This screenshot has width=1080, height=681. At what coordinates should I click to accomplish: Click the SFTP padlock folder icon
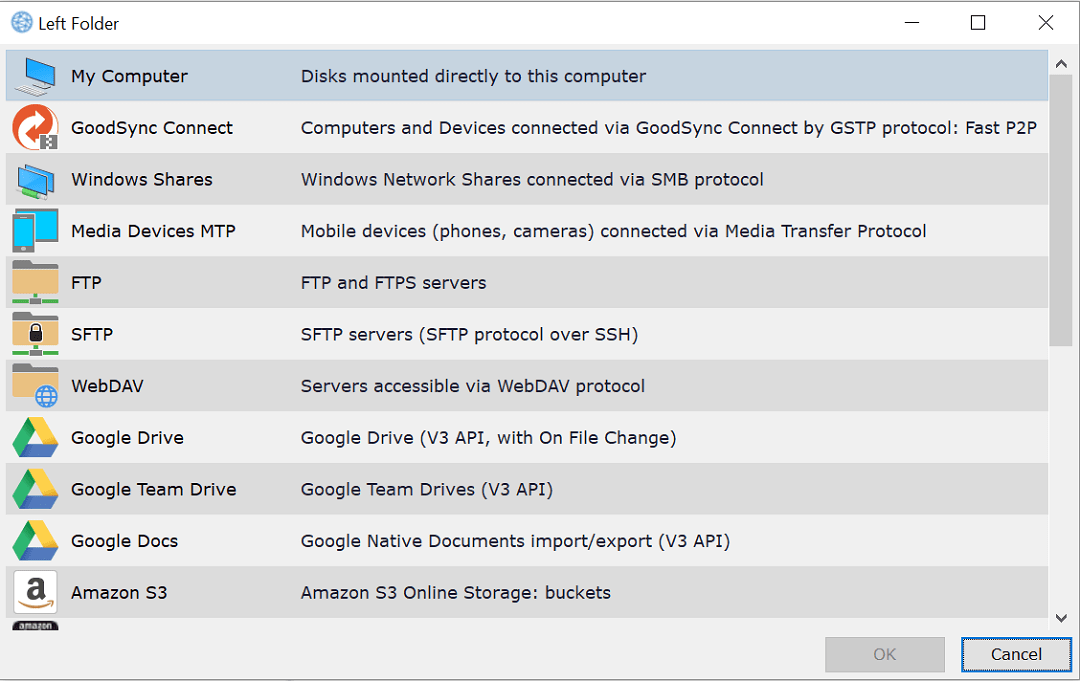pyautogui.click(x=36, y=334)
